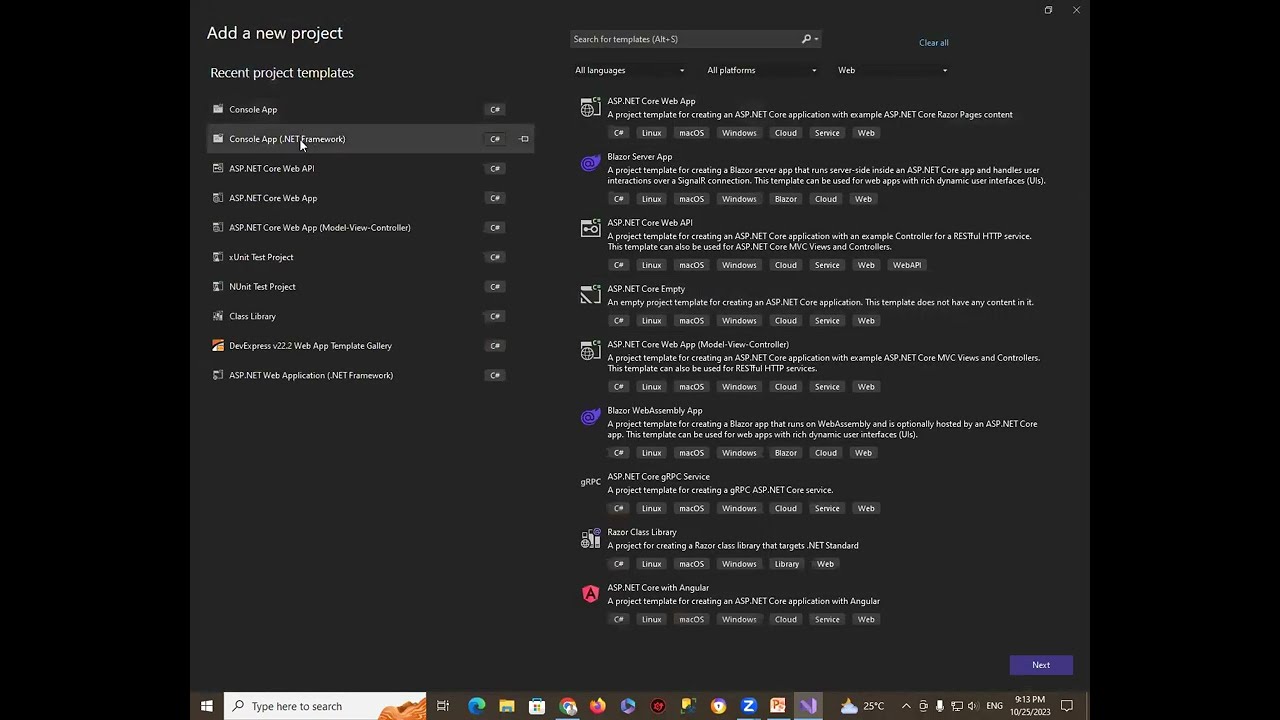The height and width of the screenshot is (720, 1280).
Task: Click the ASP.NET Core with Angular icon
Action: pyautogui.click(x=590, y=594)
